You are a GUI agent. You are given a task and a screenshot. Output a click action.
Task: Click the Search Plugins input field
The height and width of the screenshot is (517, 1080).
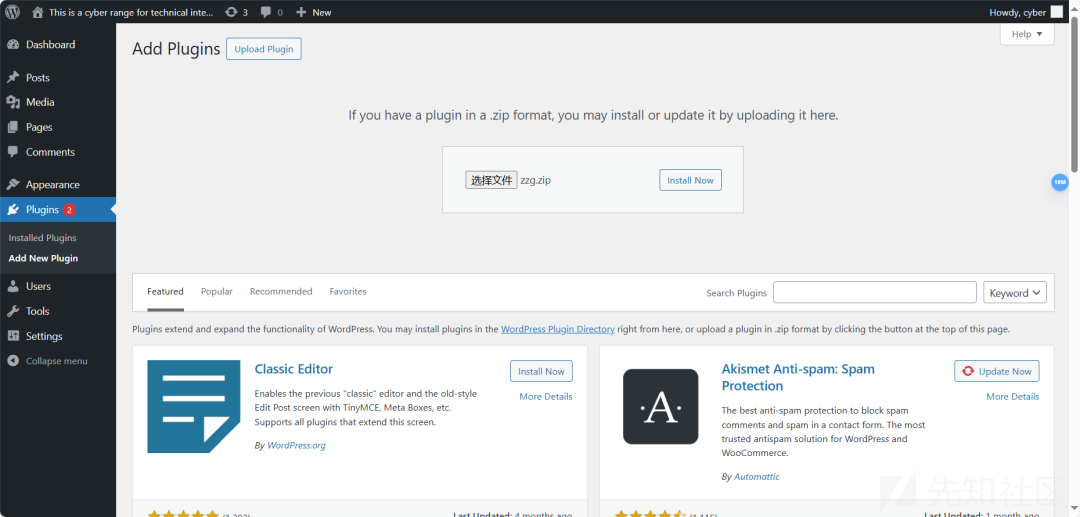(x=875, y=293)
